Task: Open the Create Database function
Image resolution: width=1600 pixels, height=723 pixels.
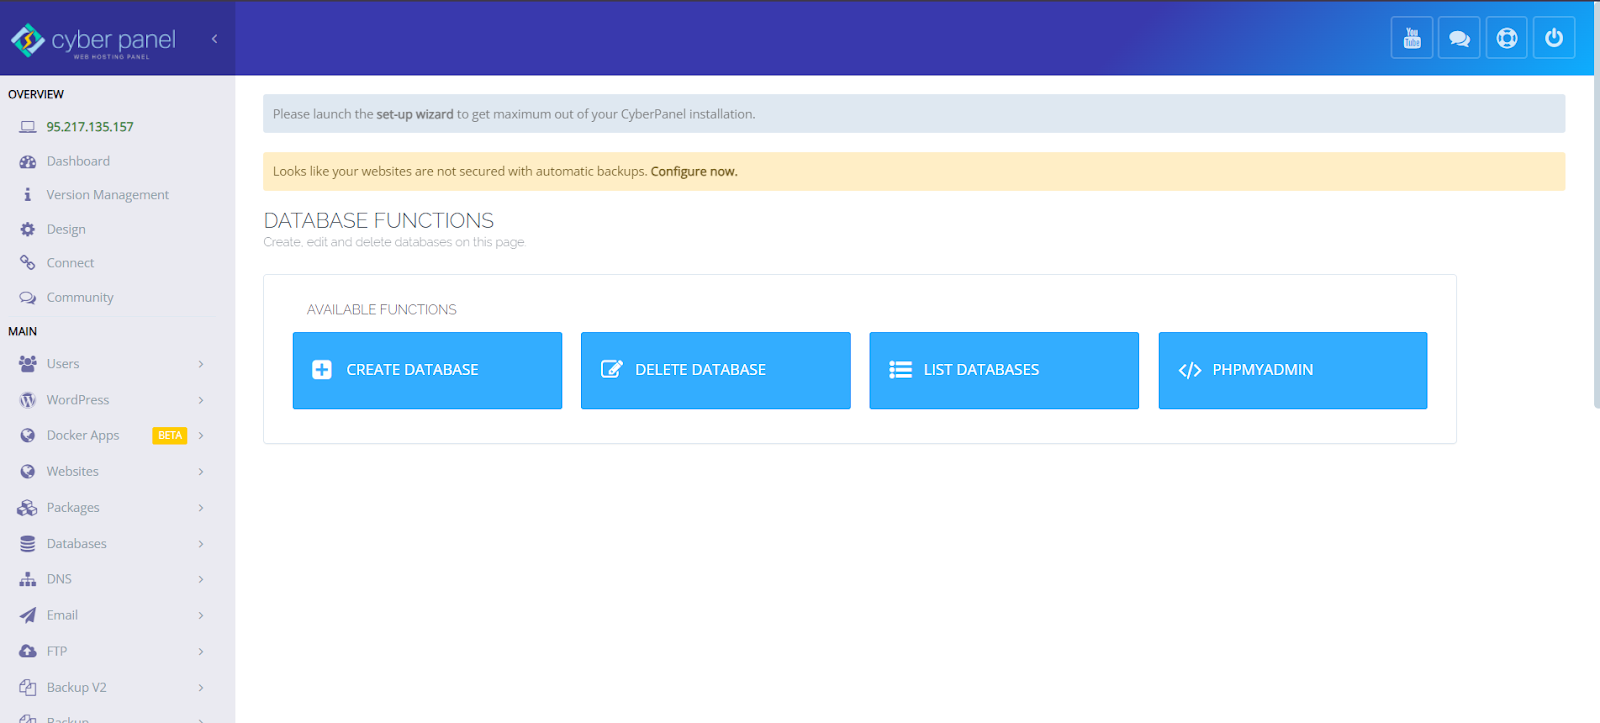Action: click(x=427, y=370)
